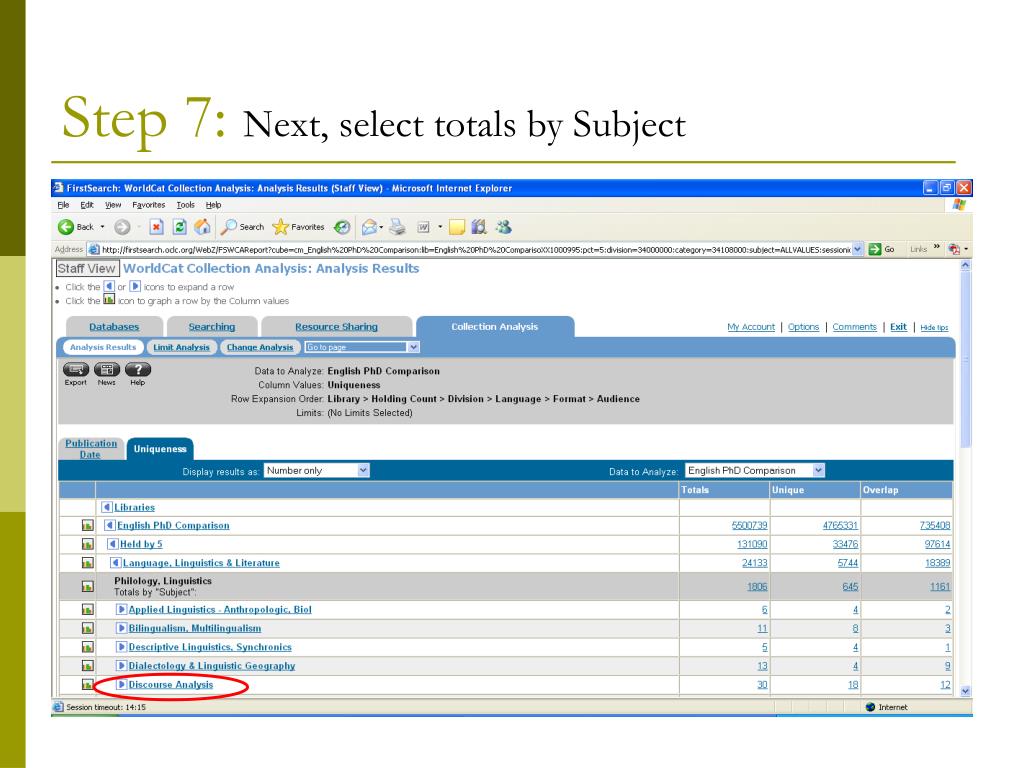Open the Favorites menu

coord(148,205)
